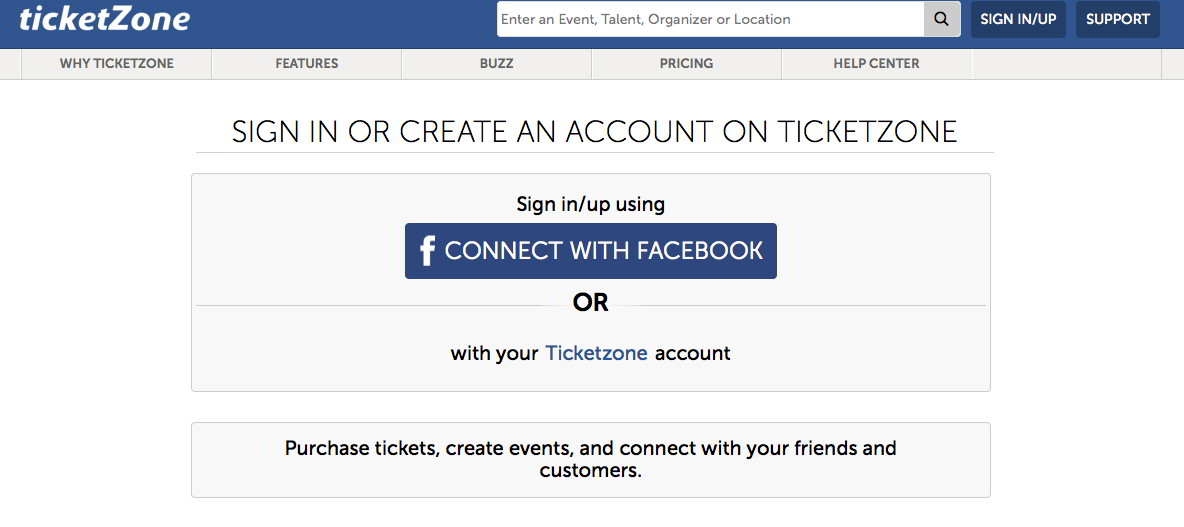This screenshot has width=1184, height=527.
Task: Focus the event search input field
Action: (711, 19)
